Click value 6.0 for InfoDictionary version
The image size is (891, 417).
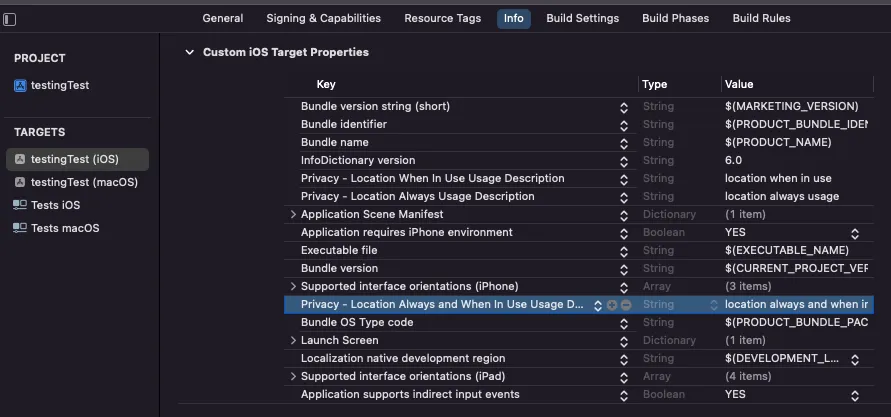point(733,160)
